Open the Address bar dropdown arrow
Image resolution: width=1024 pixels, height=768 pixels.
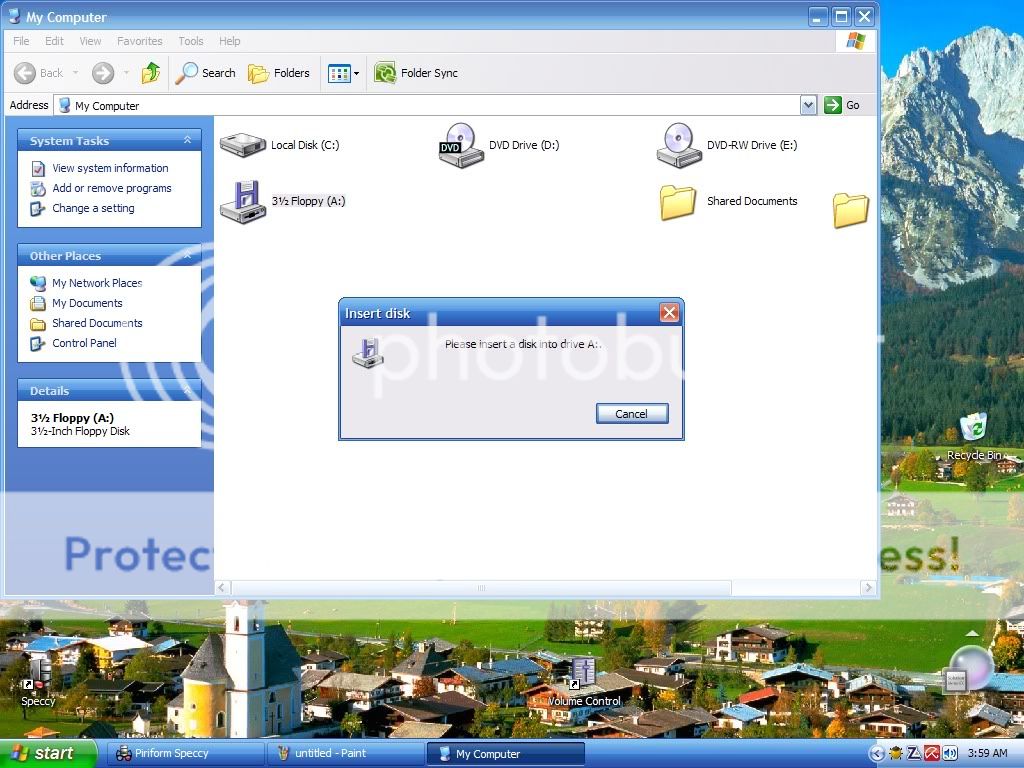[809, 104]
